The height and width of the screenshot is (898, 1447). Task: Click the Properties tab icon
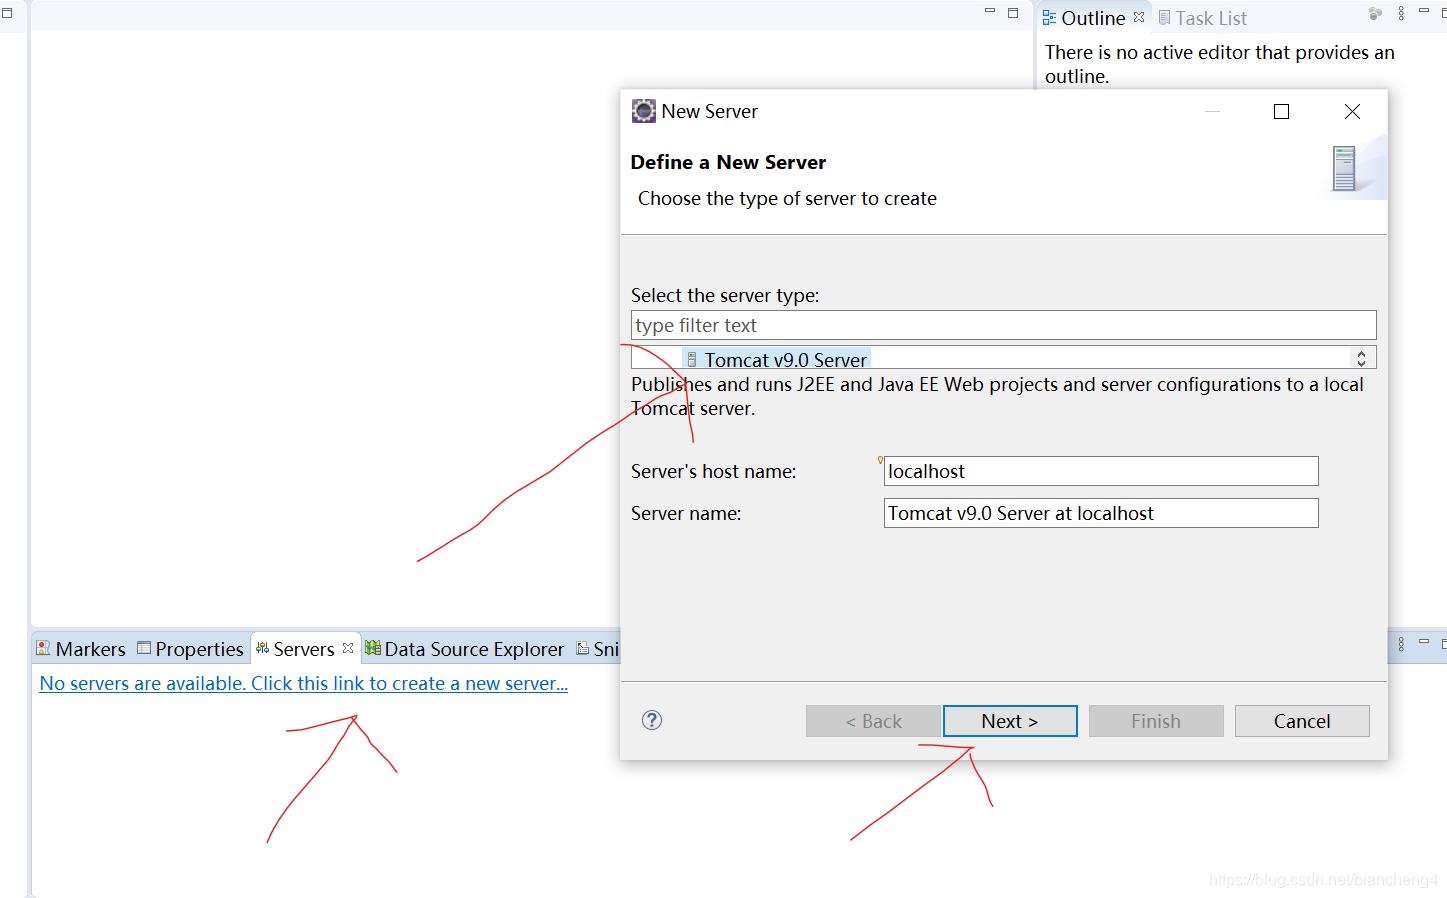pos(144,647)
